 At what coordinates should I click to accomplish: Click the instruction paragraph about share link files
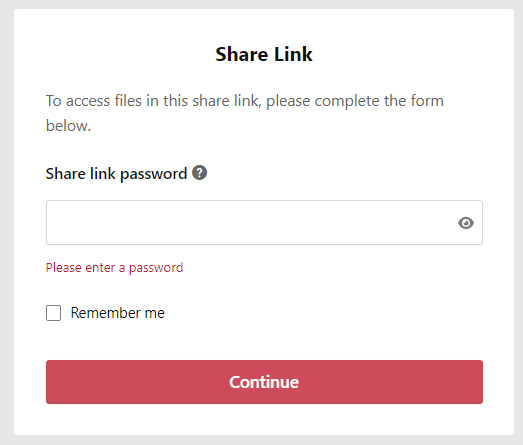point(244,113)
